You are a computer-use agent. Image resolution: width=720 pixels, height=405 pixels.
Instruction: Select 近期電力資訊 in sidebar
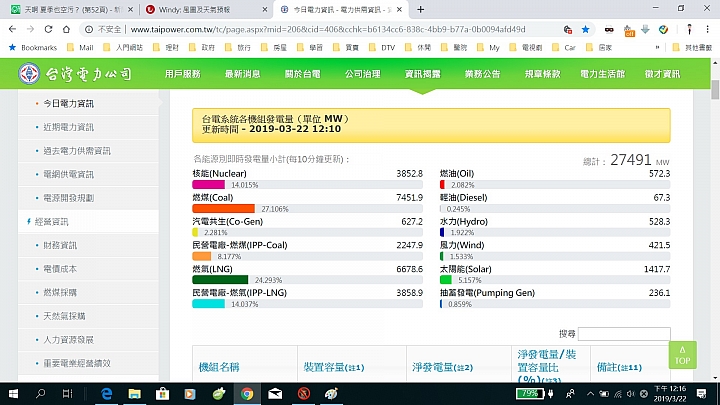[68, 127]
